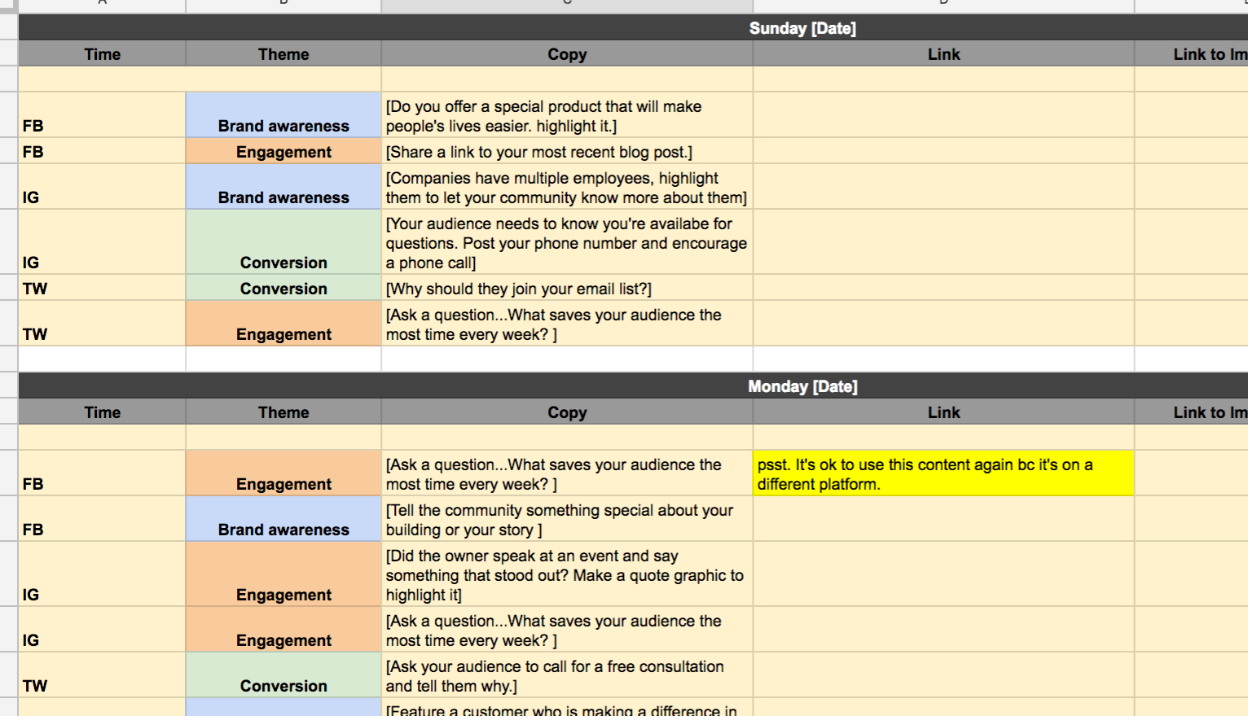Click the free consultation copy cell
The image size is (1250, 722).
(x=567, y=676)
